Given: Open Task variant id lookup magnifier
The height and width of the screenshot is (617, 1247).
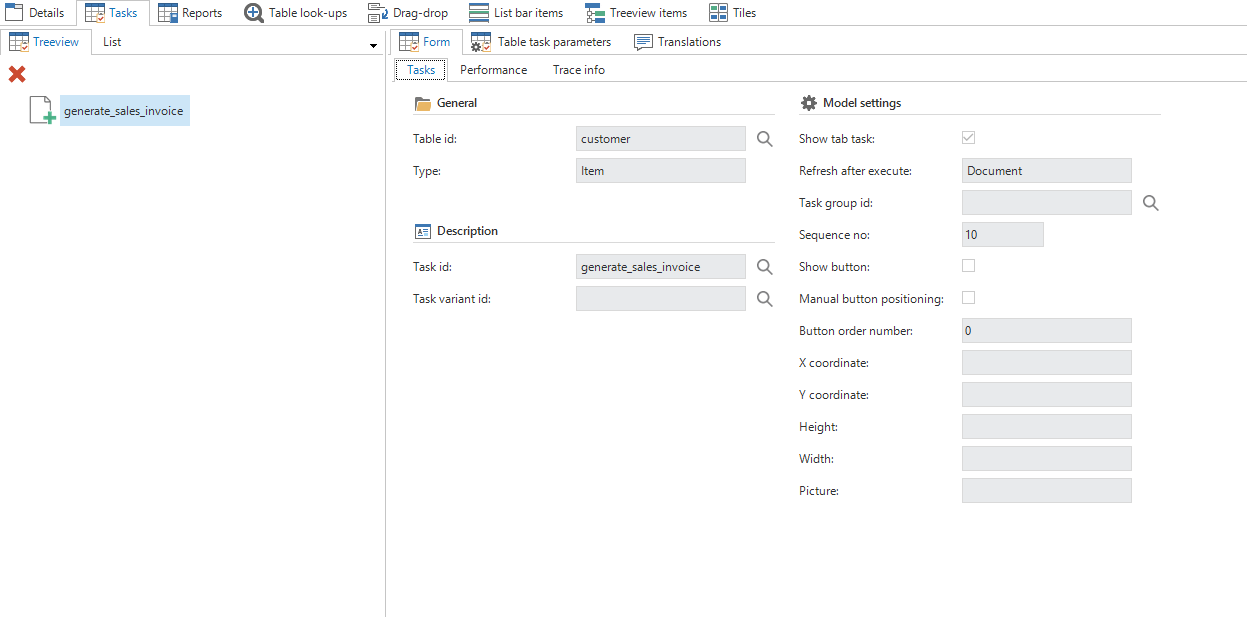Looking at the screenshot, I should point(764,299).
